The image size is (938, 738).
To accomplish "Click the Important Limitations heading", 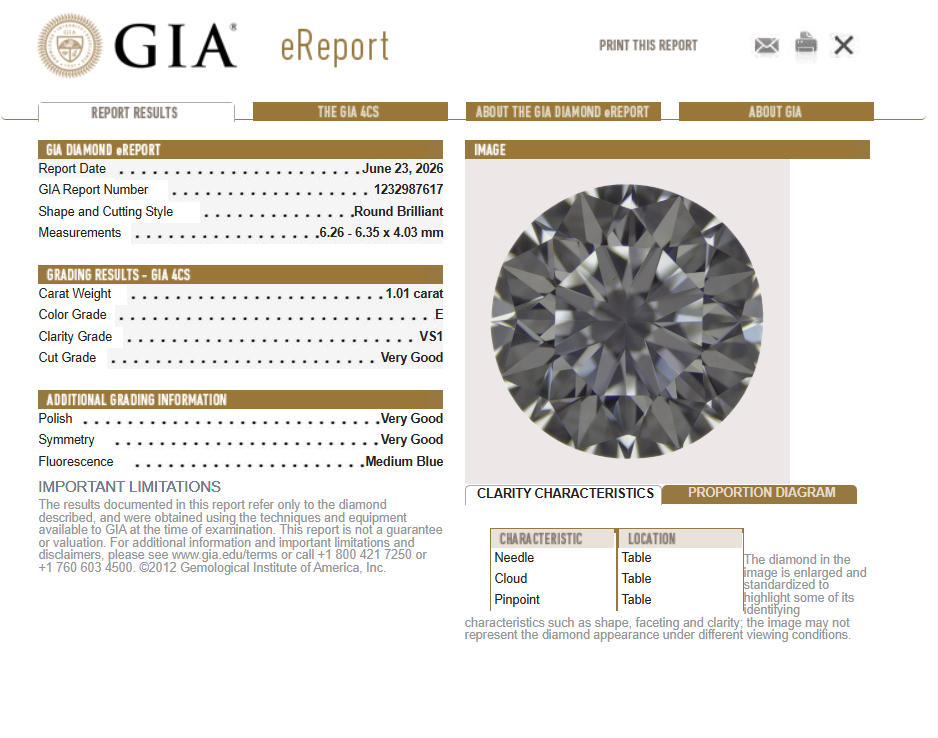I will tap(129, 487).
